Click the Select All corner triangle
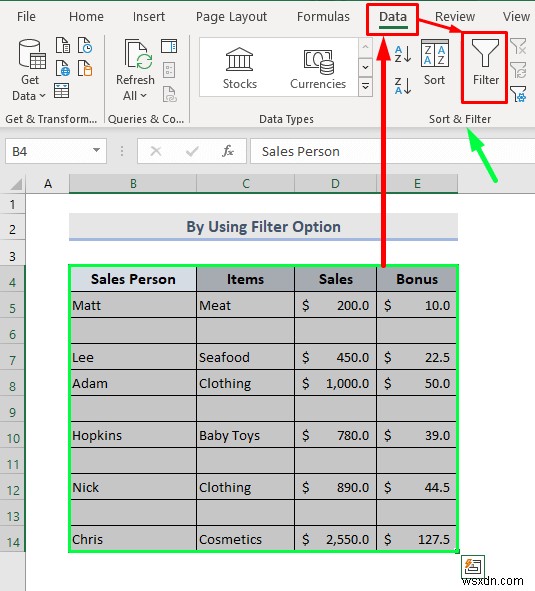The width and height of the screenshot is (535, 591). (x=16, y=184)
